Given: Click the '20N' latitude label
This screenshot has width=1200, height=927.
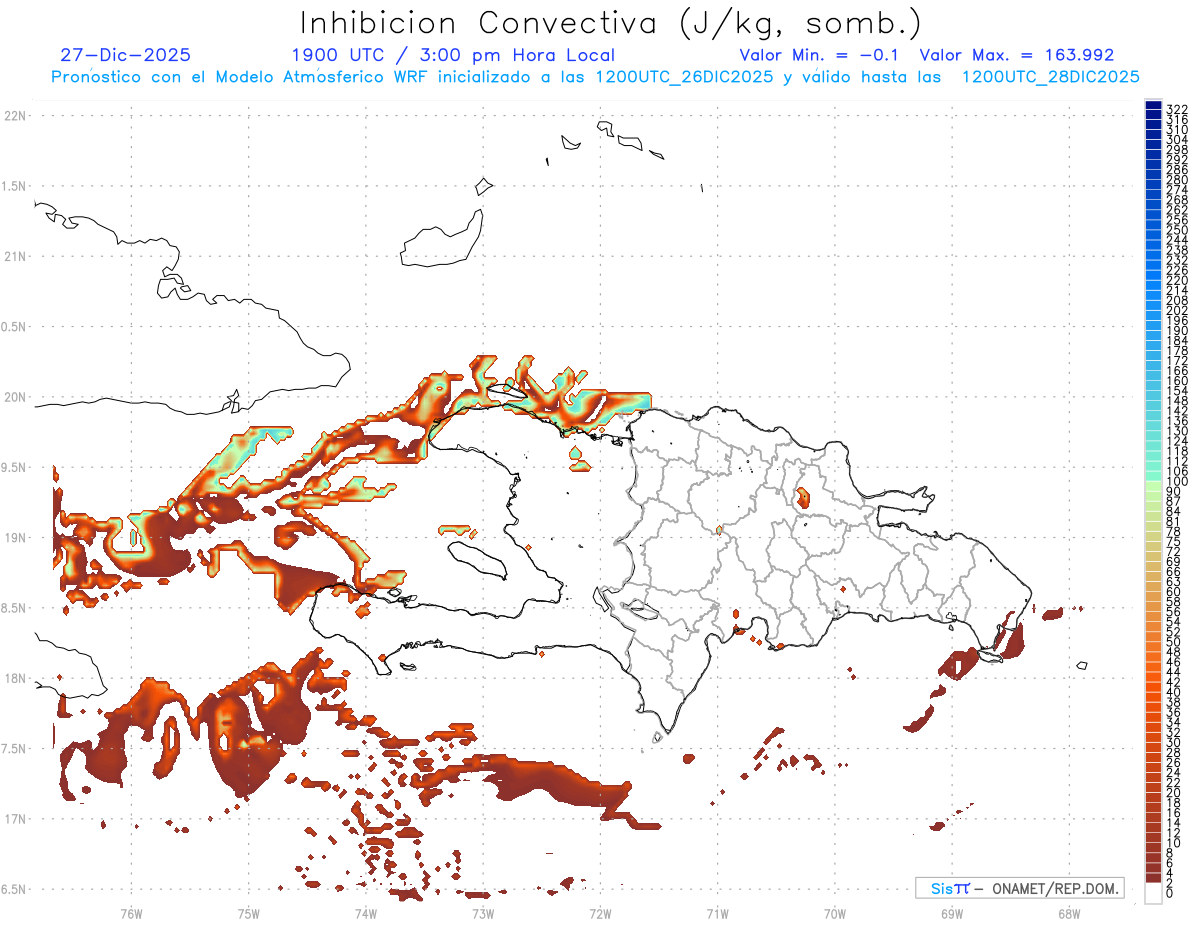Looking at the screenshot, I should (15, 397).
